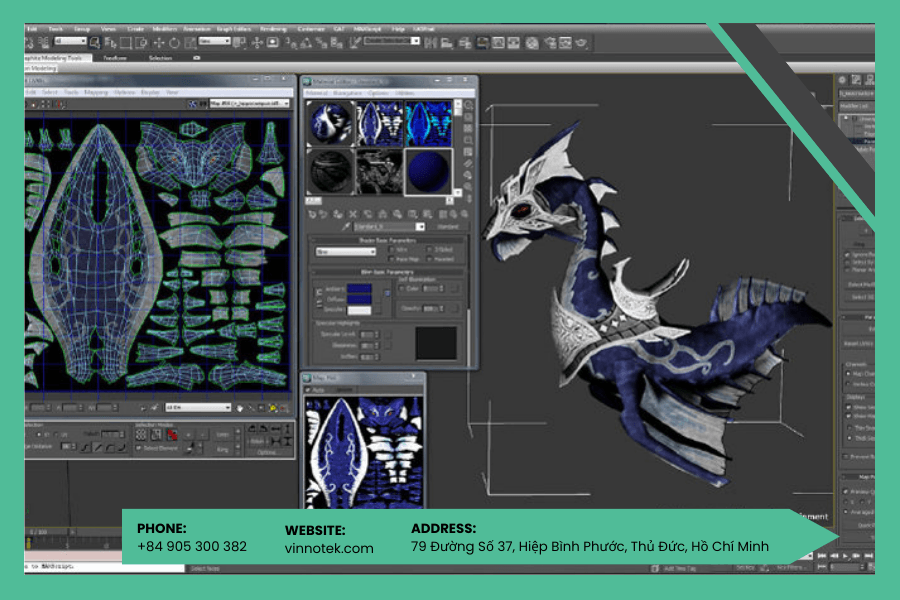Click the Standard material type button

tap(448, 227)
